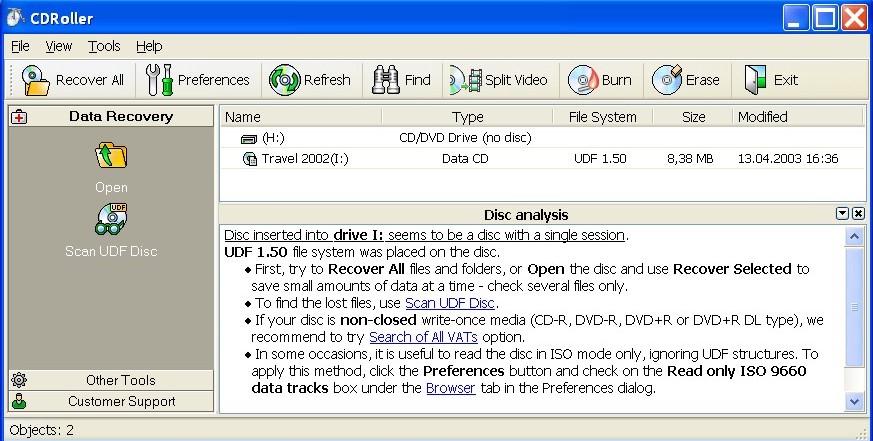Click the Refresh toolbar button

[310, 80]
